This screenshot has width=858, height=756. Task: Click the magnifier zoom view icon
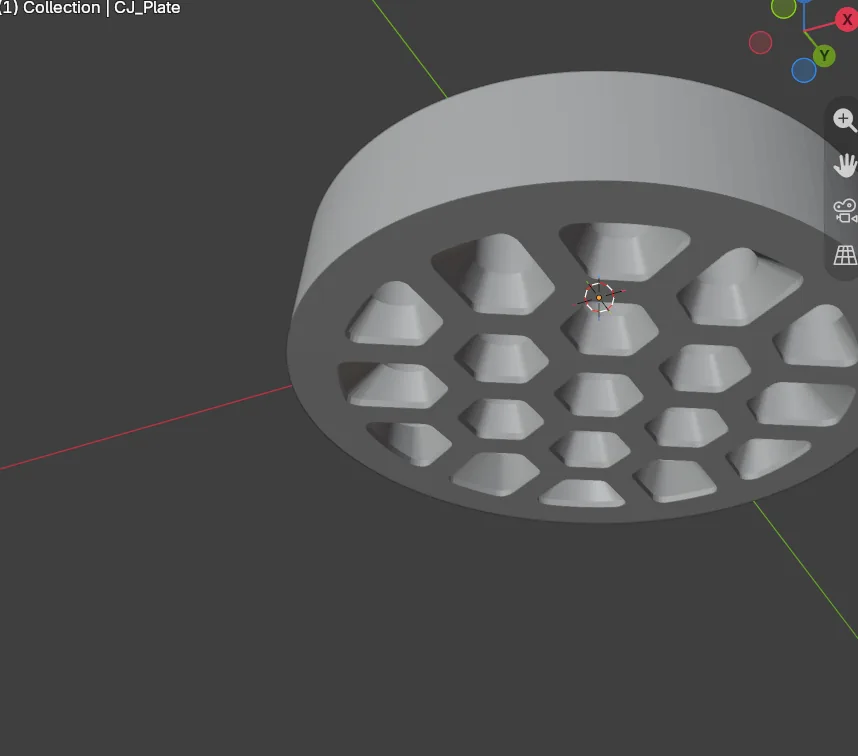point(844,120)
